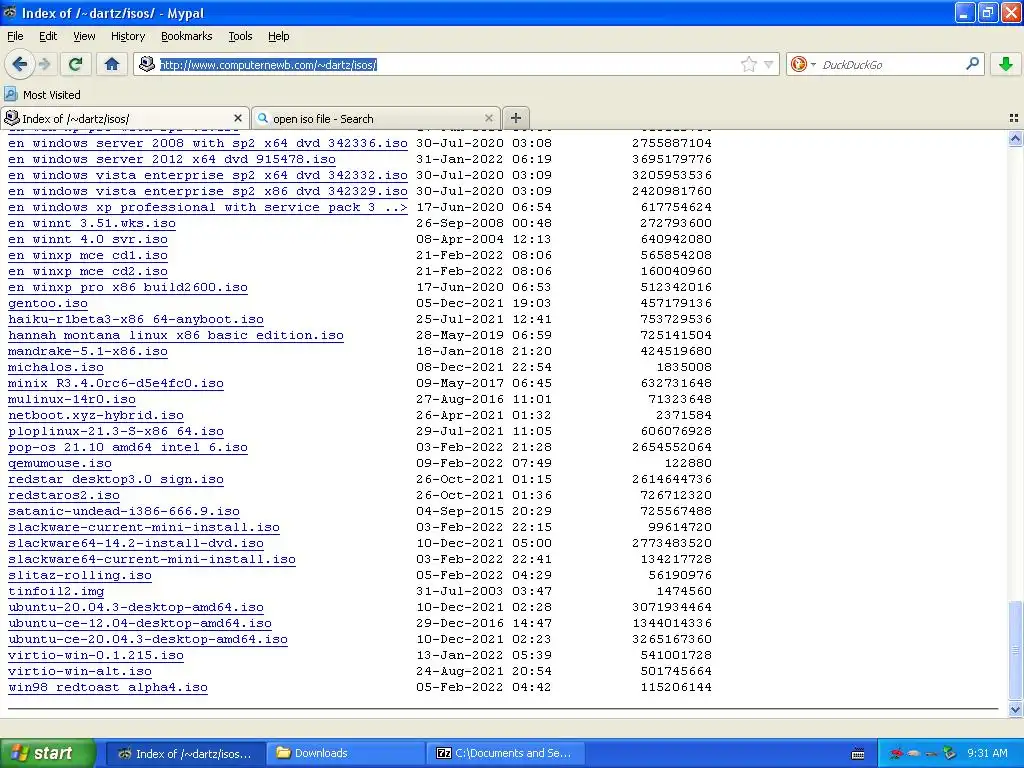Download gentoo.iso link

(x=48, y=304)
